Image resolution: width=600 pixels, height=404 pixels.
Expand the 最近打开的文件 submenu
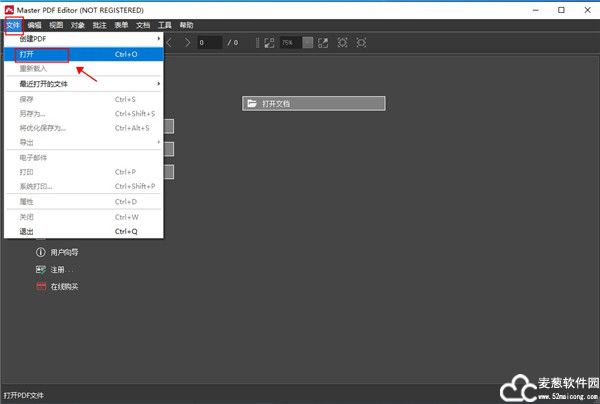pos(85,84)
